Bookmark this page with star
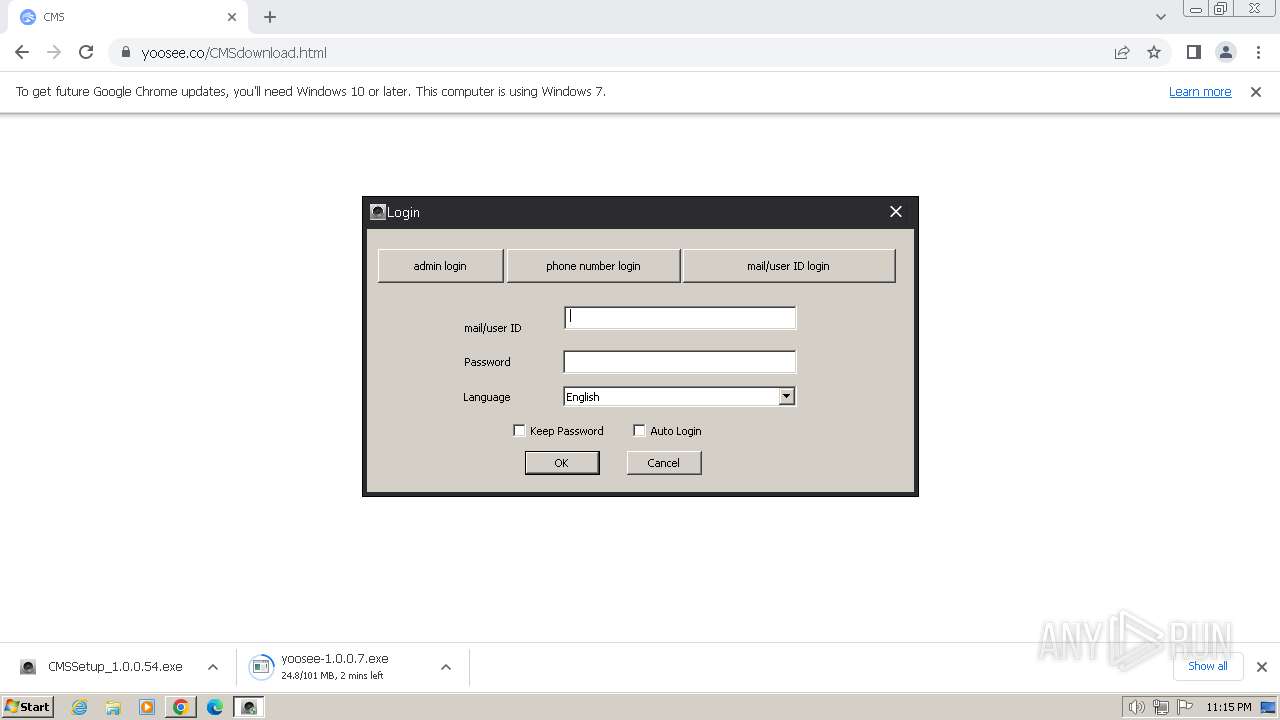1280x720 pixels. coord(1154,53)
